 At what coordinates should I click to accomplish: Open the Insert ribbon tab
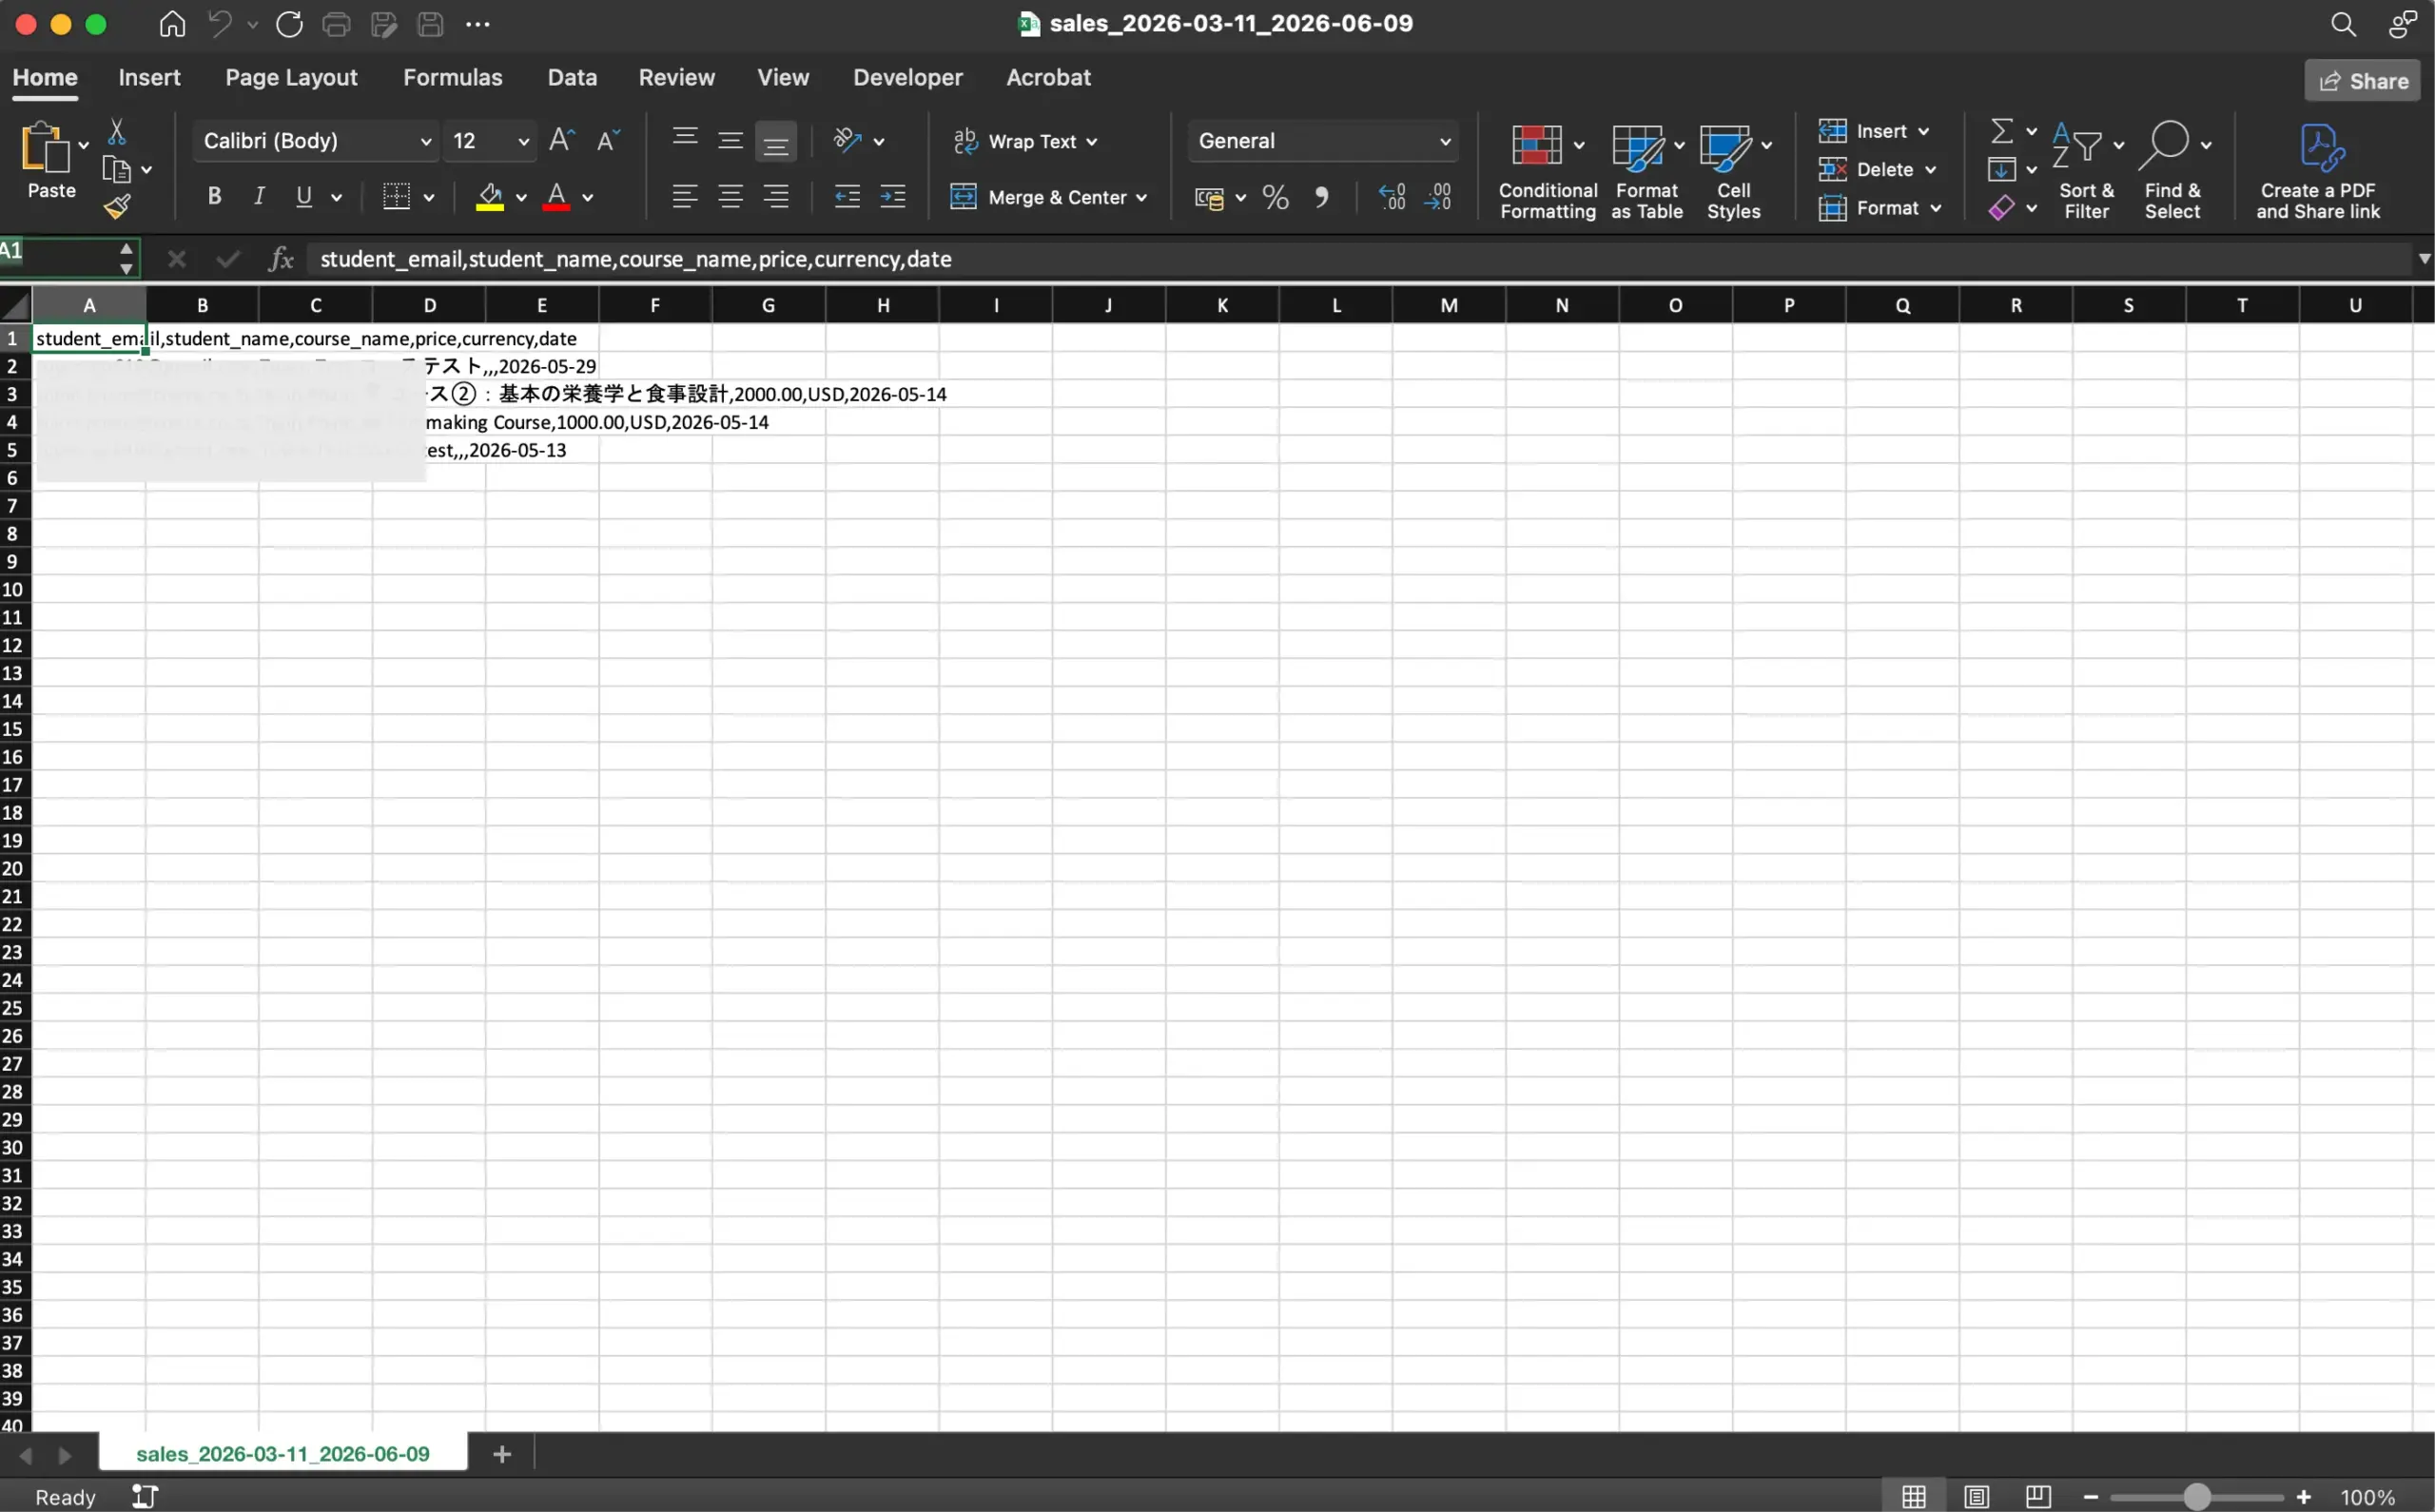[x=149, y=77]
